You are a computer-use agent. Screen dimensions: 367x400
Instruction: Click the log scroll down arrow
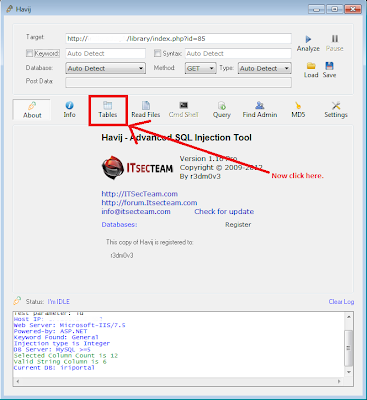tap(349, 372)
